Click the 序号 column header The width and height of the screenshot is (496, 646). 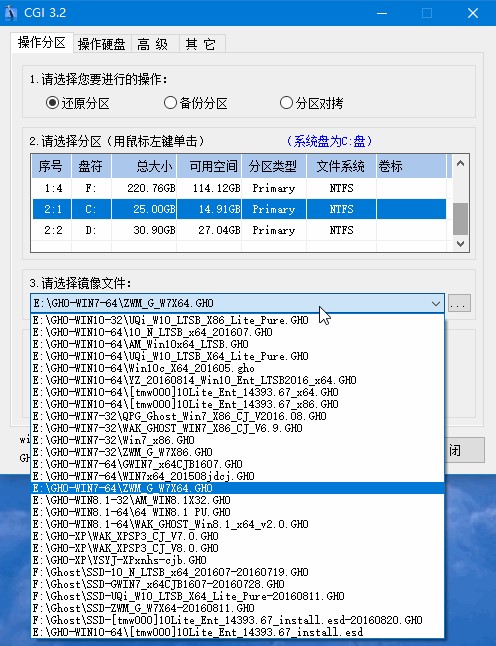51,166
